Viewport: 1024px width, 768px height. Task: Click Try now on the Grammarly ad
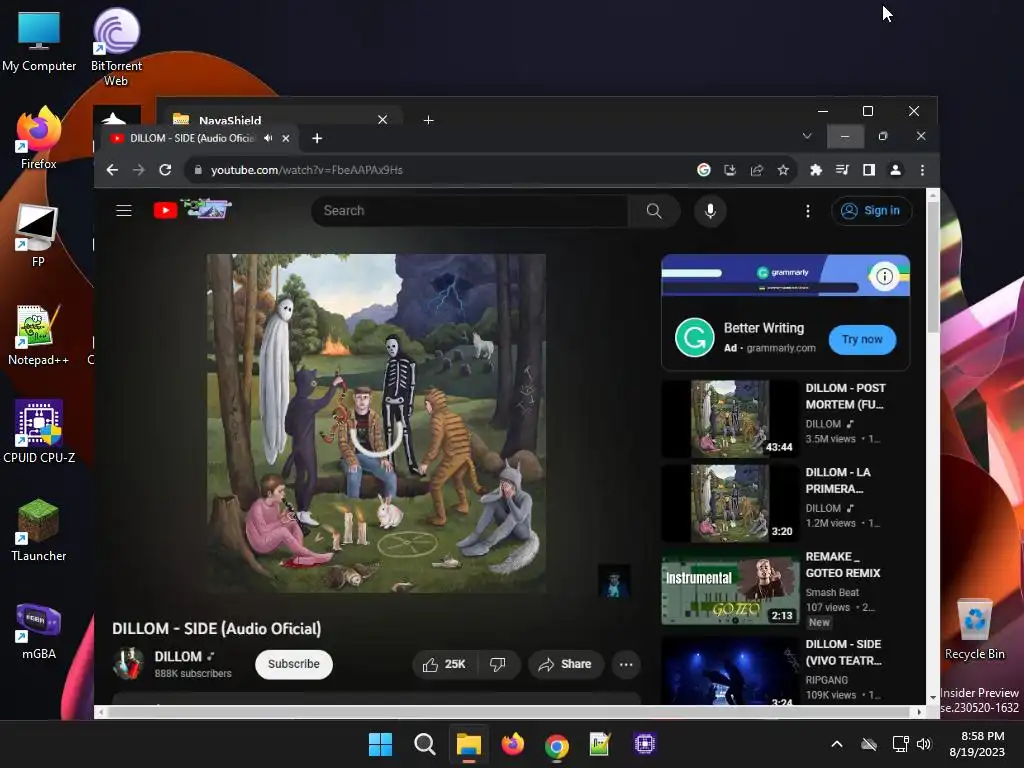[x=862, y=340]
